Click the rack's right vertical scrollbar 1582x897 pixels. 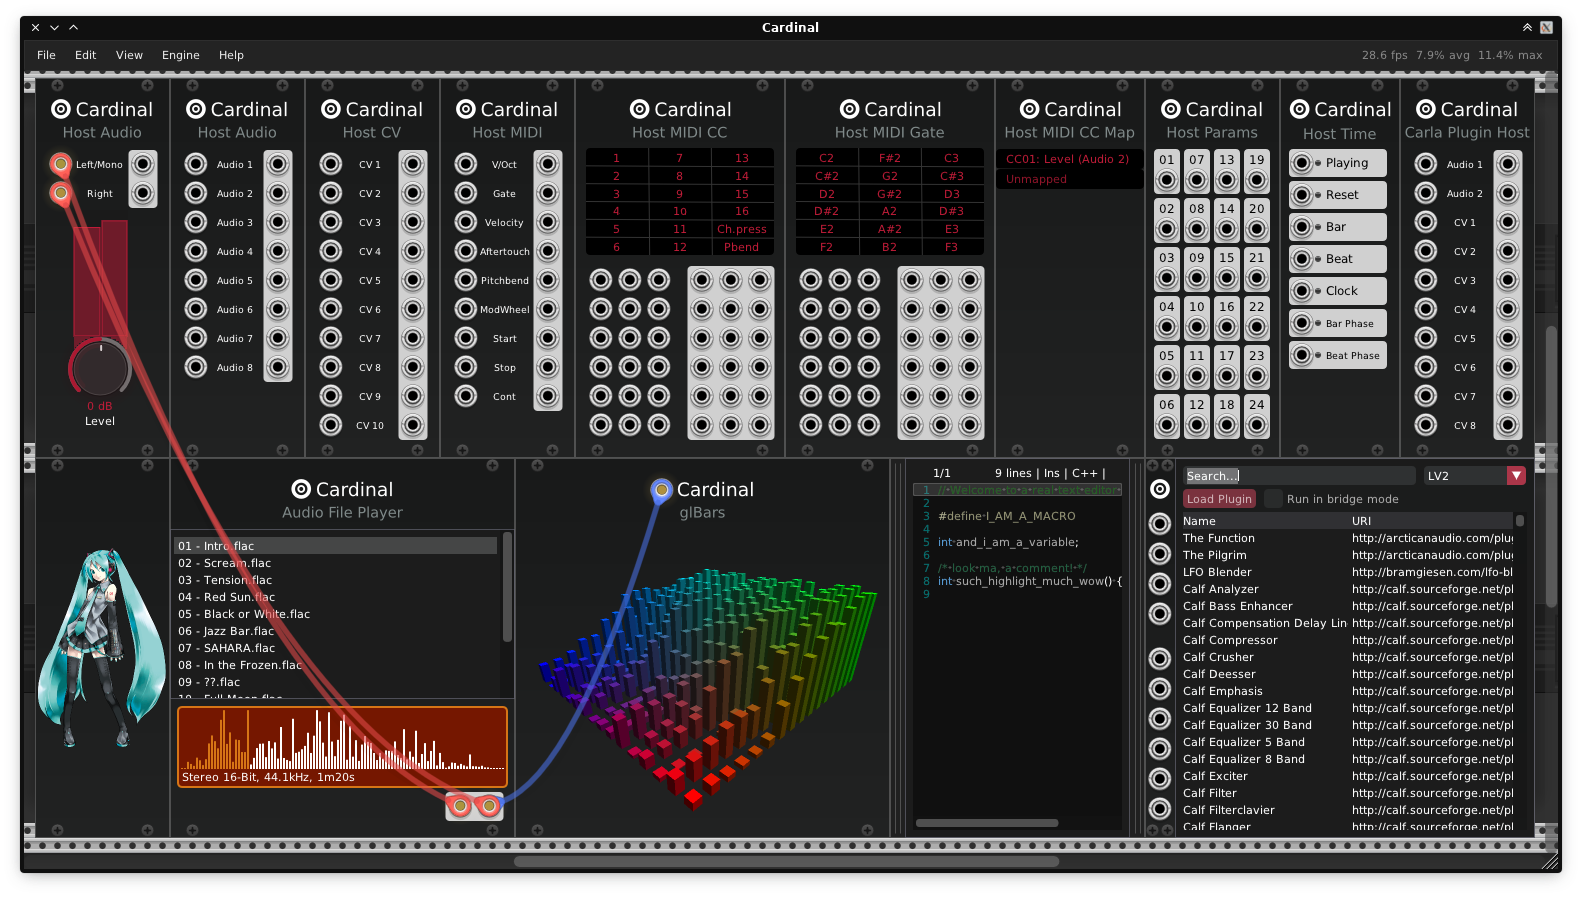[1551, 466]
